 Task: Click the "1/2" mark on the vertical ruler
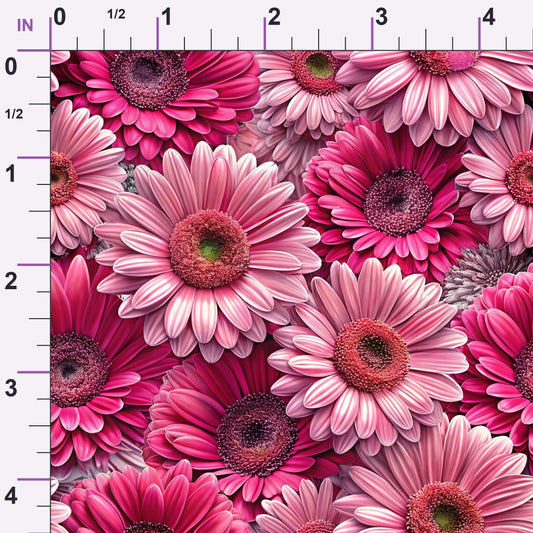click(x=14, y=114)
